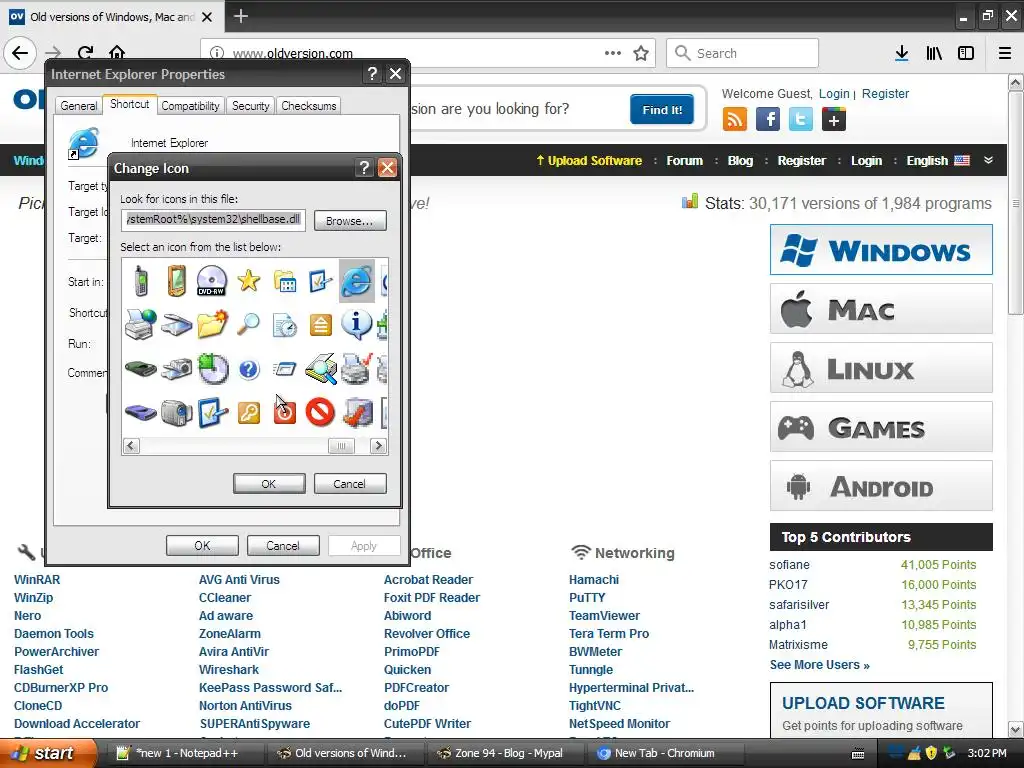
Task: Click Blog in site navigation bar
Action: [x=740, y=161]
